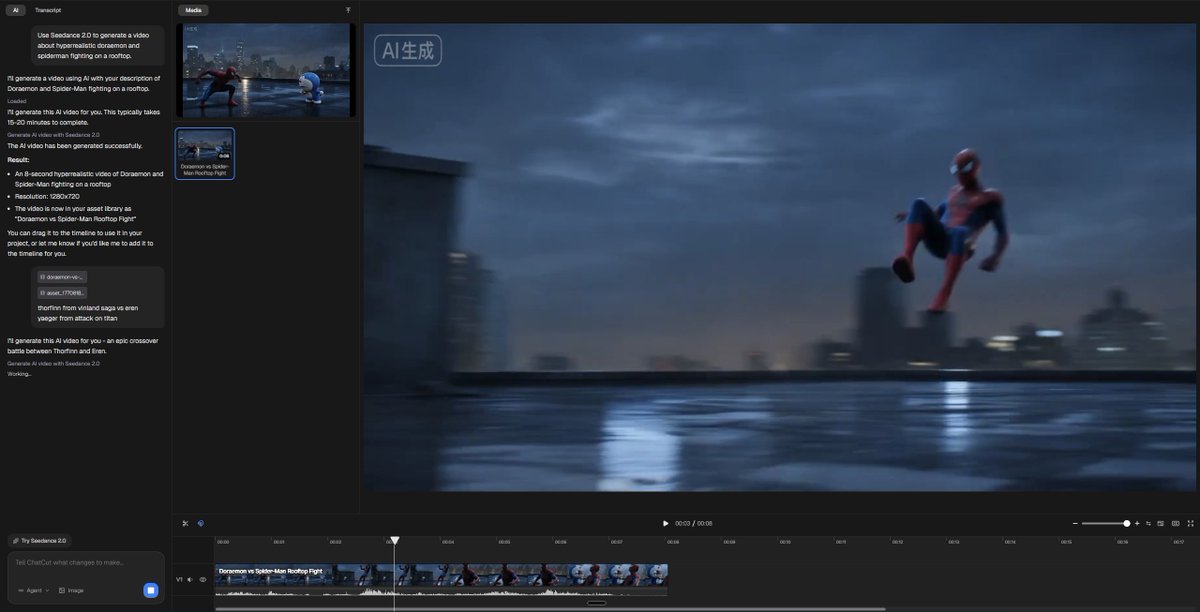Mute the V1 track audio
The width and height of the screenshot is (1200, 612).
click(190, 579)
